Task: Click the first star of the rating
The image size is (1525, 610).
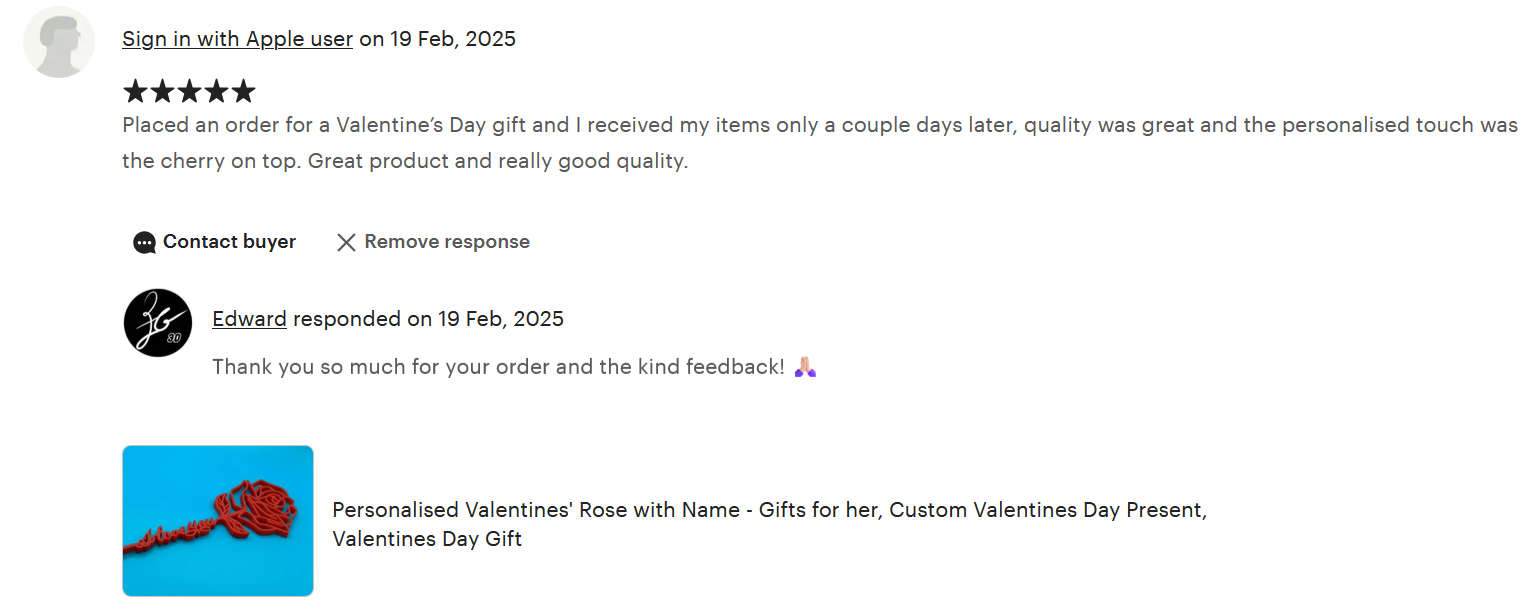Action: [x=135, y=92]
